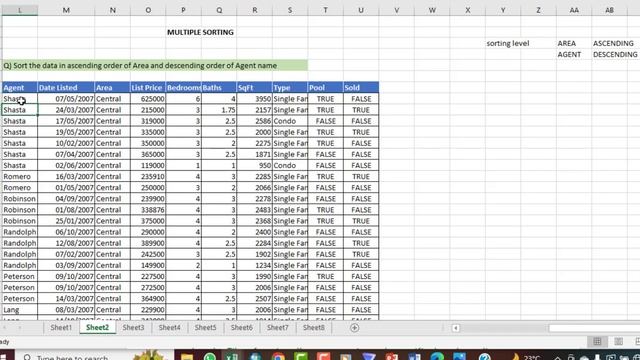Select the Baths header cell
The image size is (640, 360).
(x=219, y=87)
